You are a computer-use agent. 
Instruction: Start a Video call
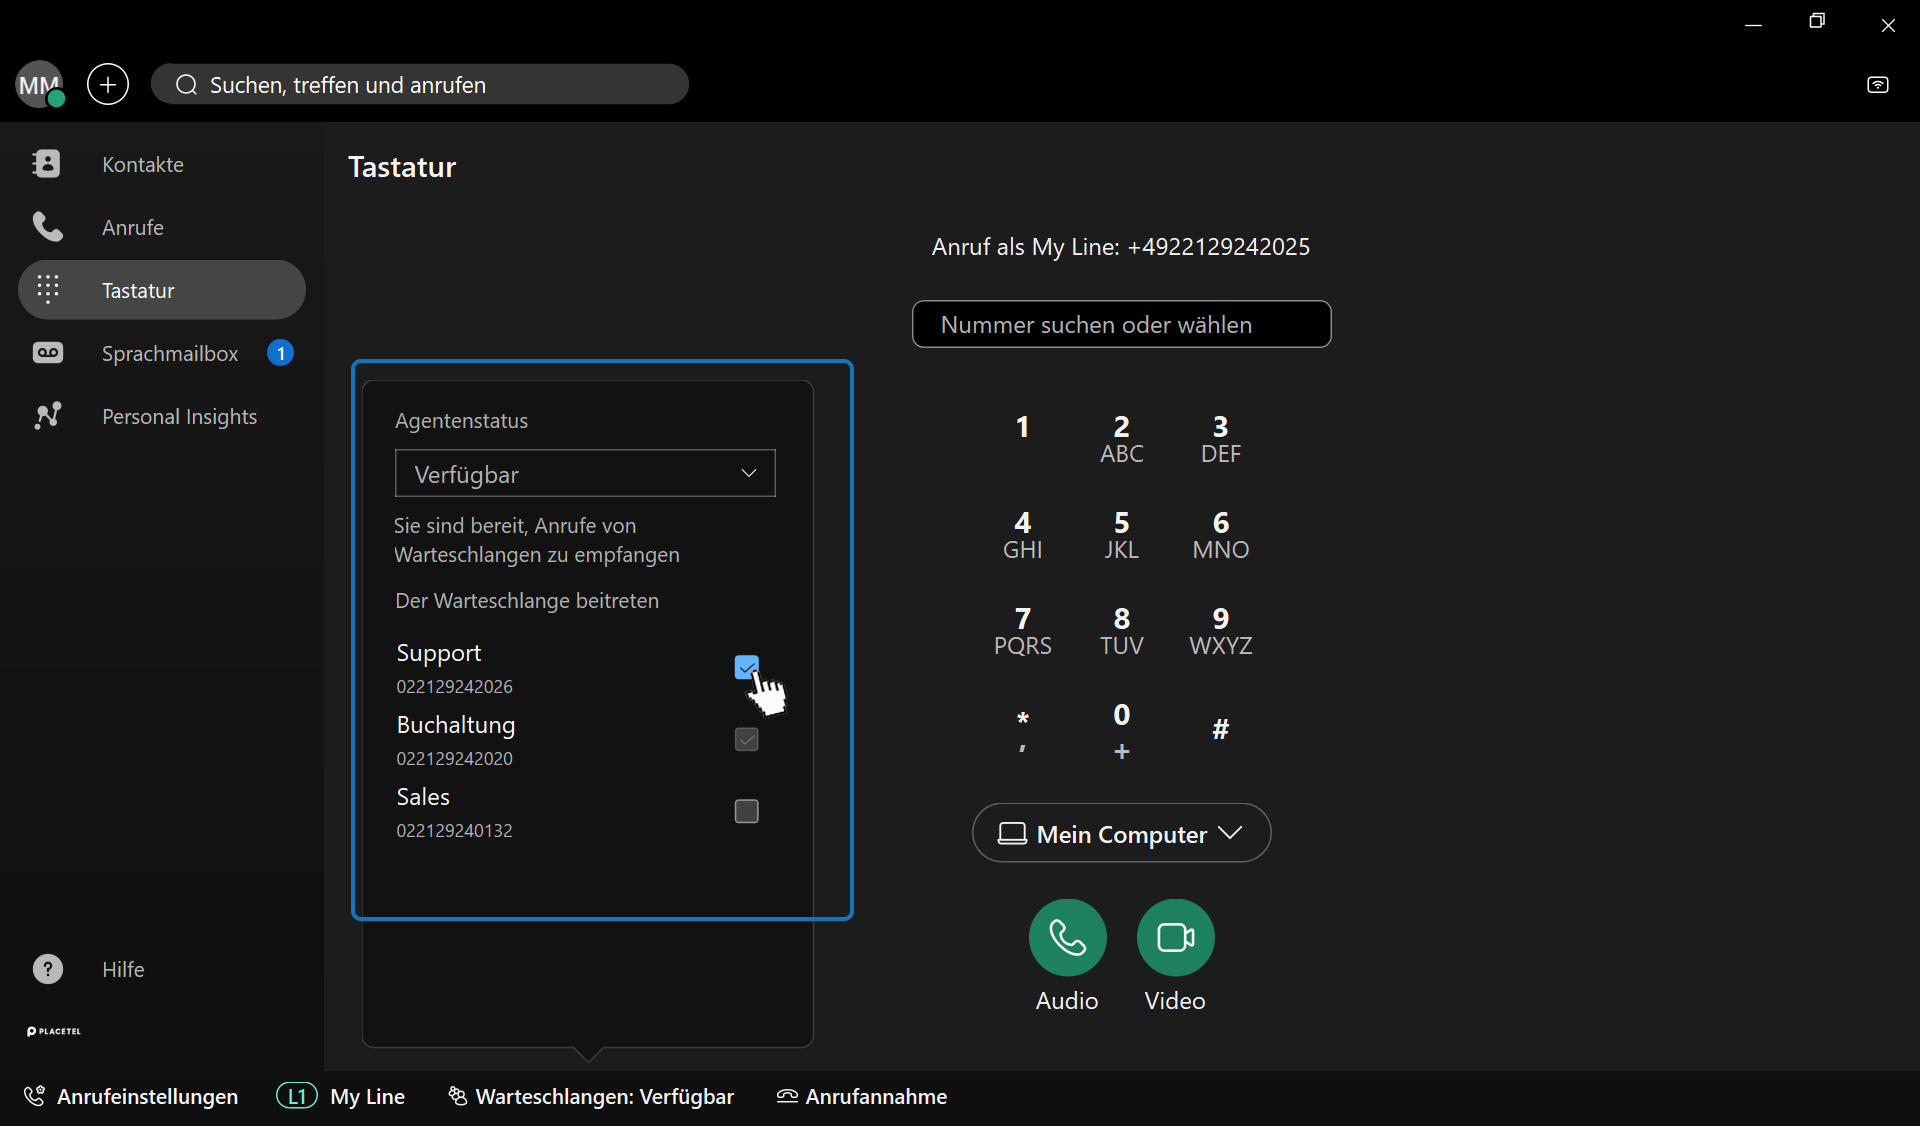pos(1175,937)
